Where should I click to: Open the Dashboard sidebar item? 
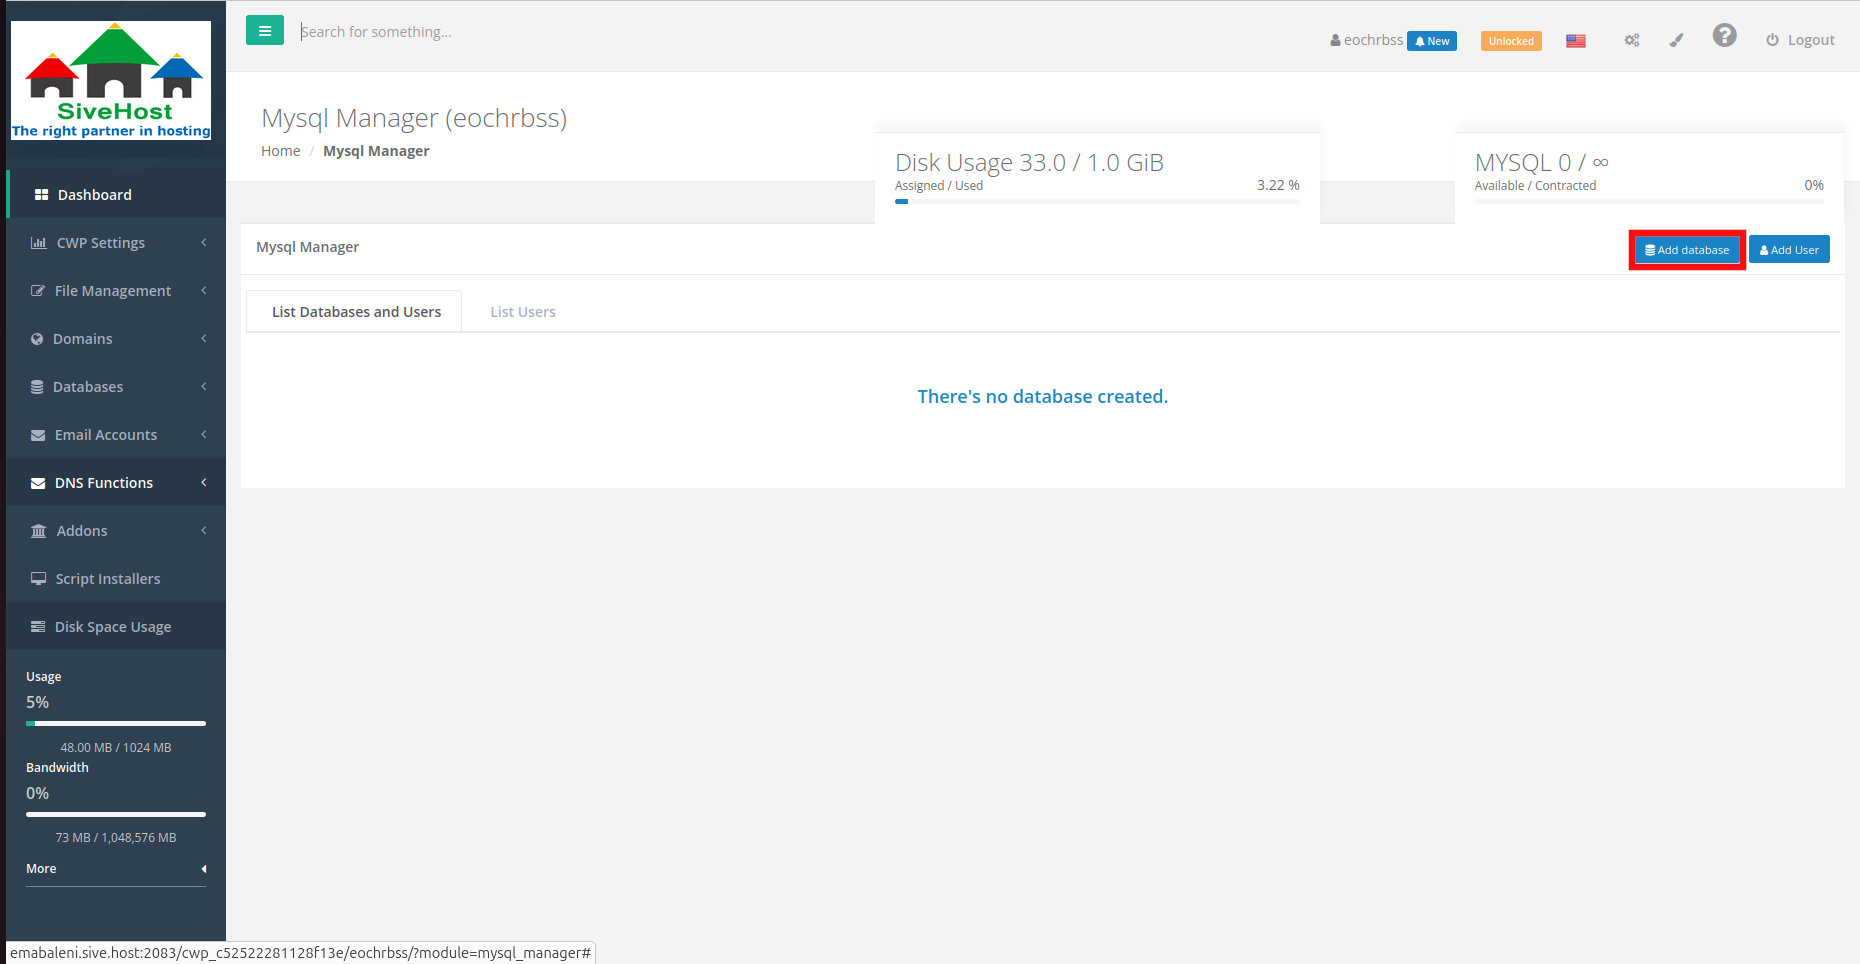pyautogui.click(x=116, y=195)
